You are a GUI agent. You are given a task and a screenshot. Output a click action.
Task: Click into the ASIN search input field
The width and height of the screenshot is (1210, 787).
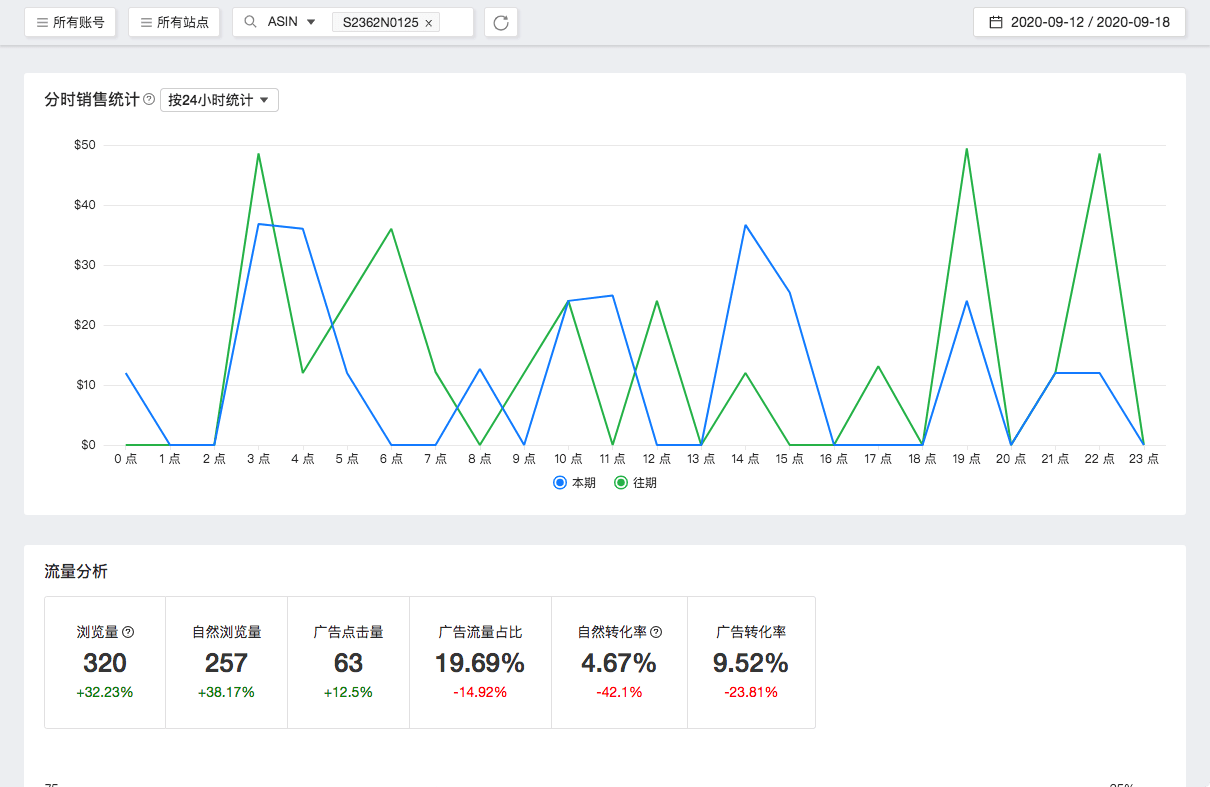click(x=455, y=22)
